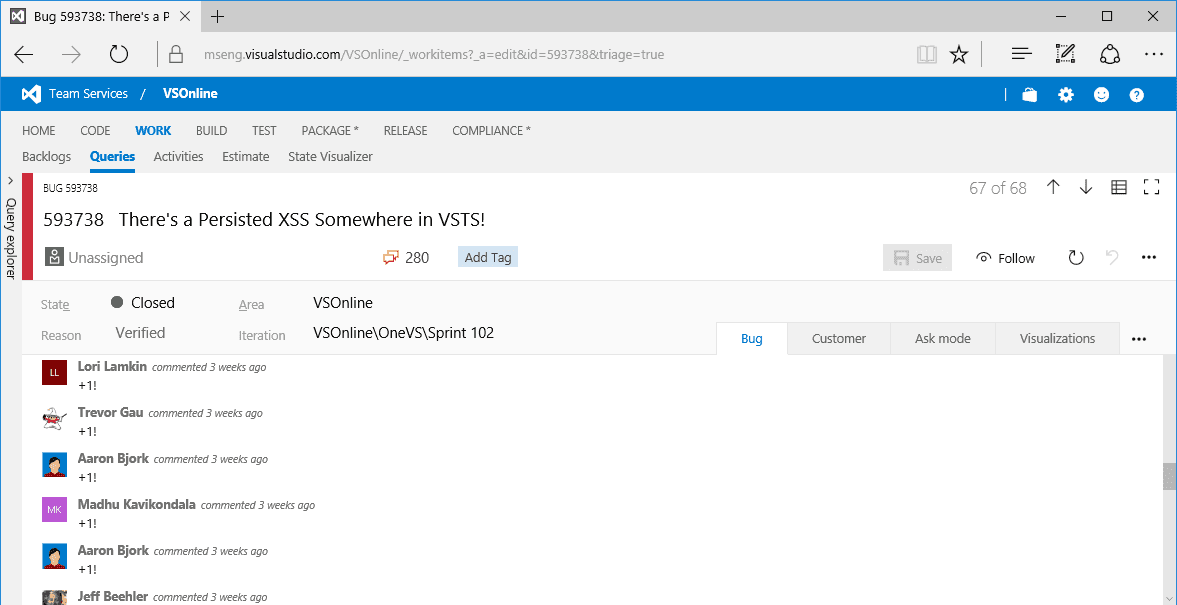The image size is (1177, 605).
Task: Open the COMPLIANCE hub
Action: pyautogui.click(x=492, y=131)
